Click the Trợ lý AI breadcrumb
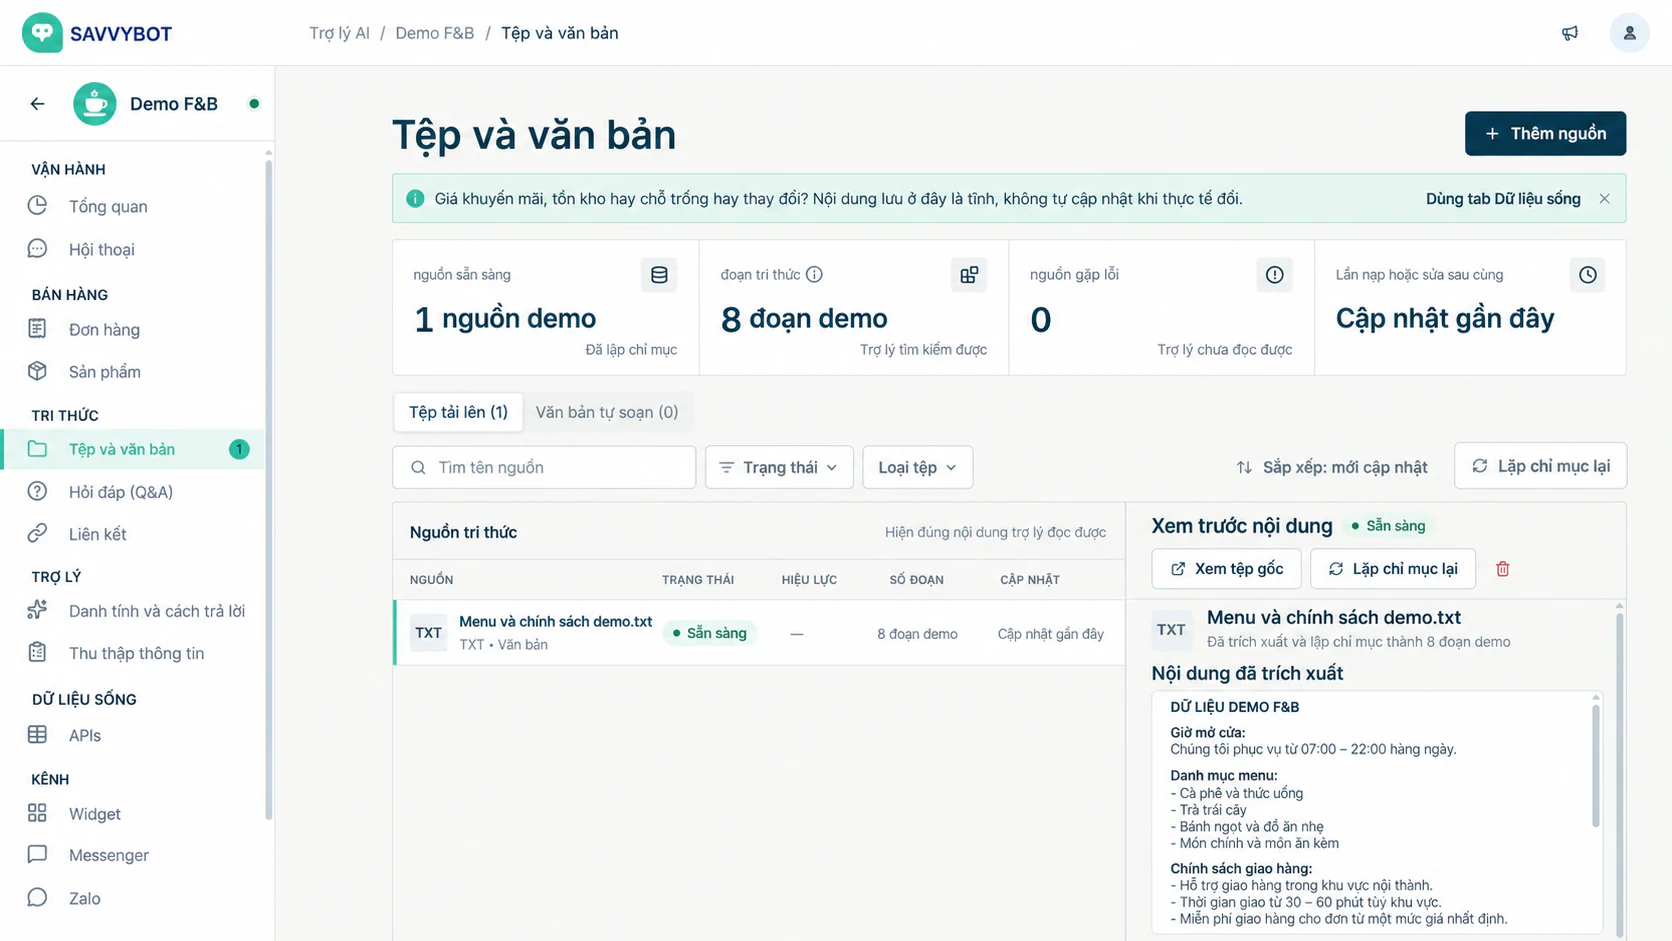This screenshot has height=941, width=1672. 339,33
